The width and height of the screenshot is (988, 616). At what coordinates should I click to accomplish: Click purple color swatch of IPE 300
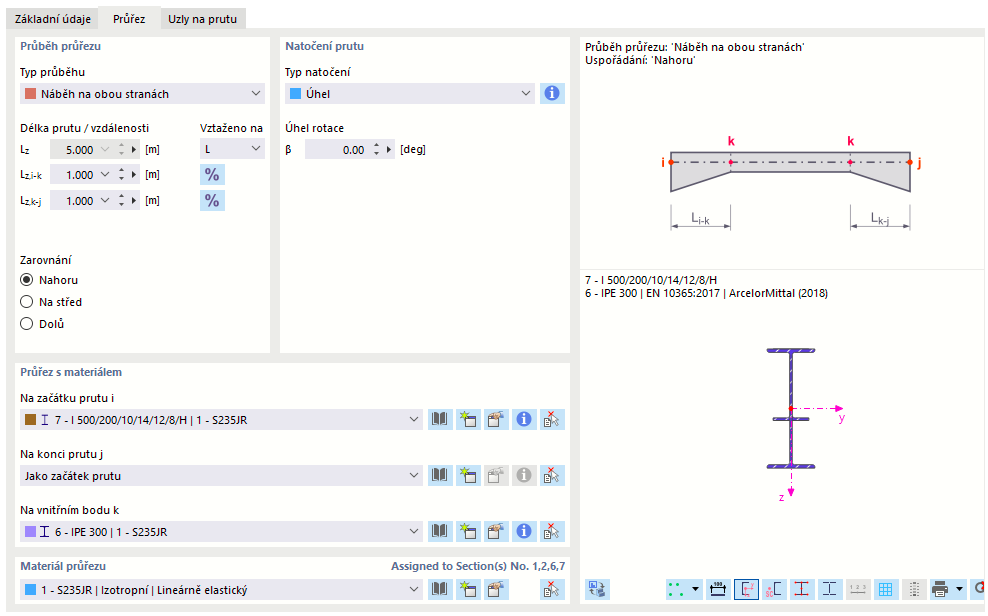[30, 532]
